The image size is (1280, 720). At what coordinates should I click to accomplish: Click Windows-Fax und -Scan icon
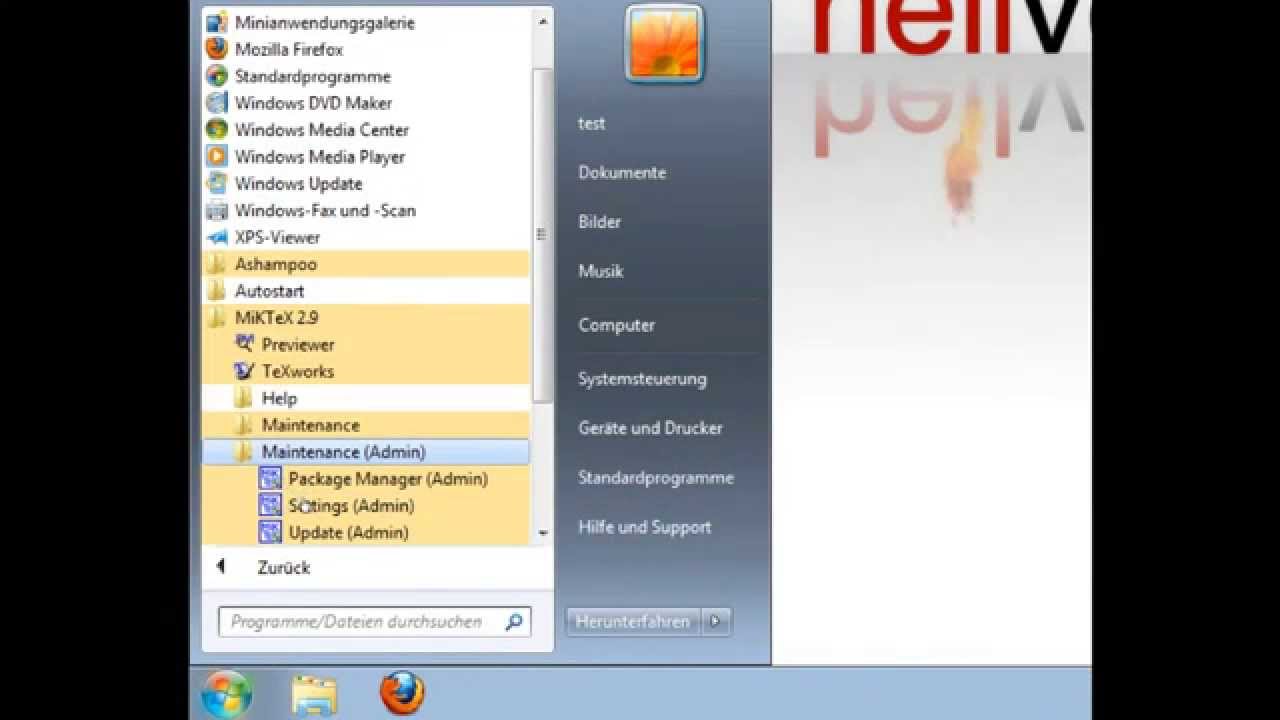click(x=217, y=211)
